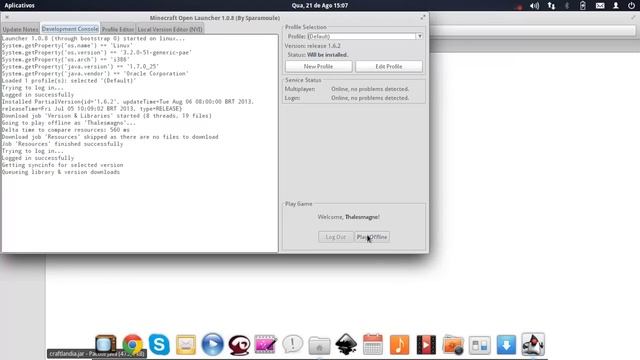
Task: Launch Inkscape from the dock
Action: pyautogui.click(x=346, y=344)
